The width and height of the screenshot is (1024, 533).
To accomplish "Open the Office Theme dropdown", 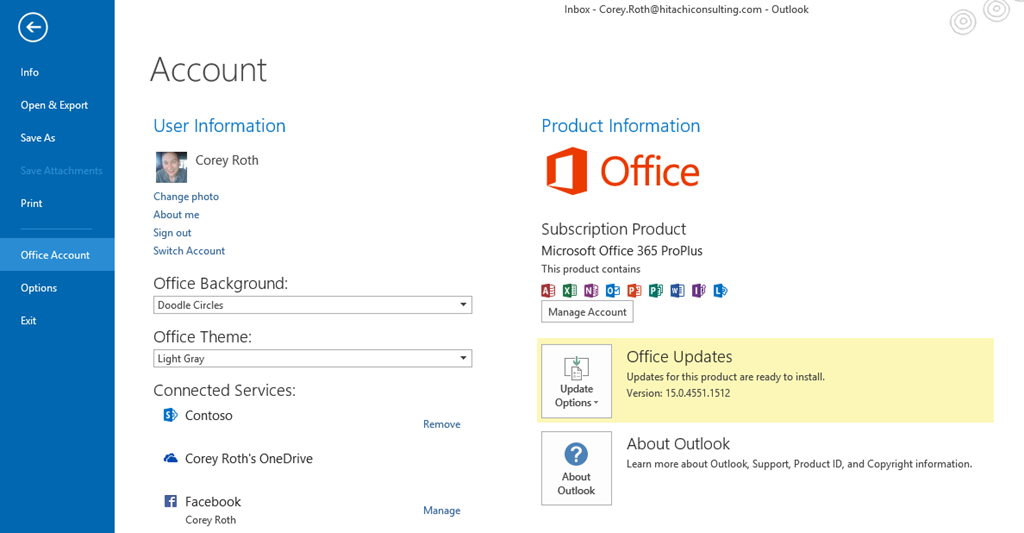I will (x=312, y=359).
